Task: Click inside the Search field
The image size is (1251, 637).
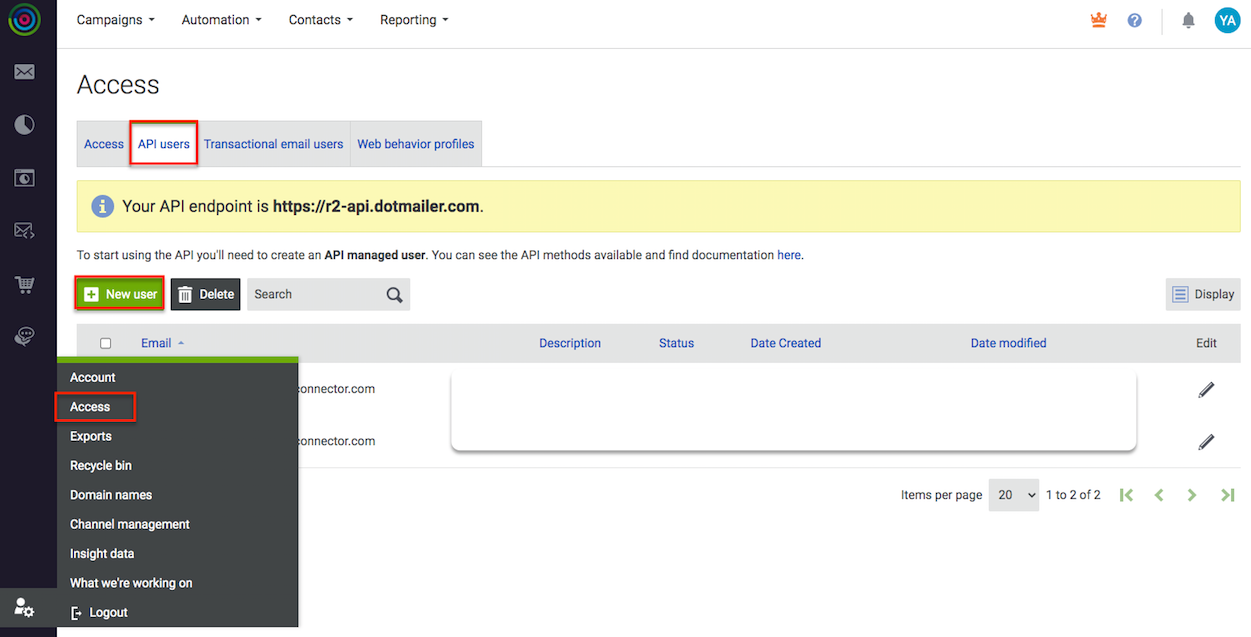Action: 315,294
